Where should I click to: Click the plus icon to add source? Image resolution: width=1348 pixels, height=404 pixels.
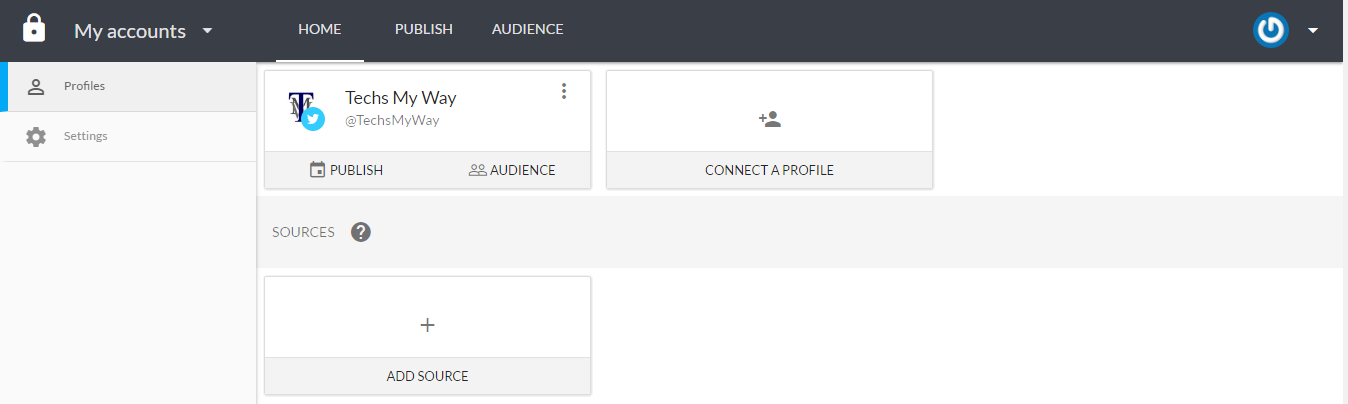pyautogui.click(x=427, y=325)
